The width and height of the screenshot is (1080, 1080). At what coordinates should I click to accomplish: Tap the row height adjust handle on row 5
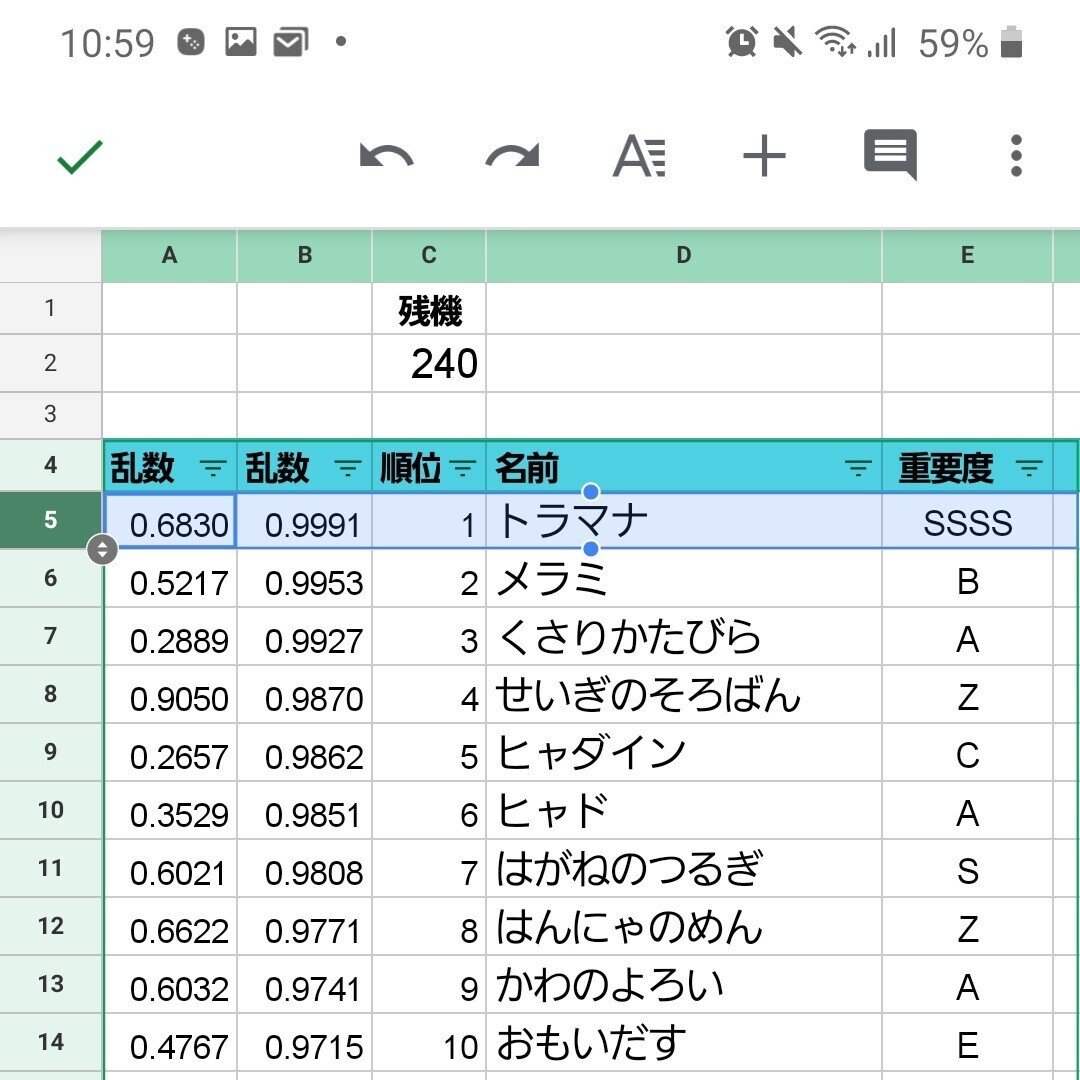pos(104,548)
